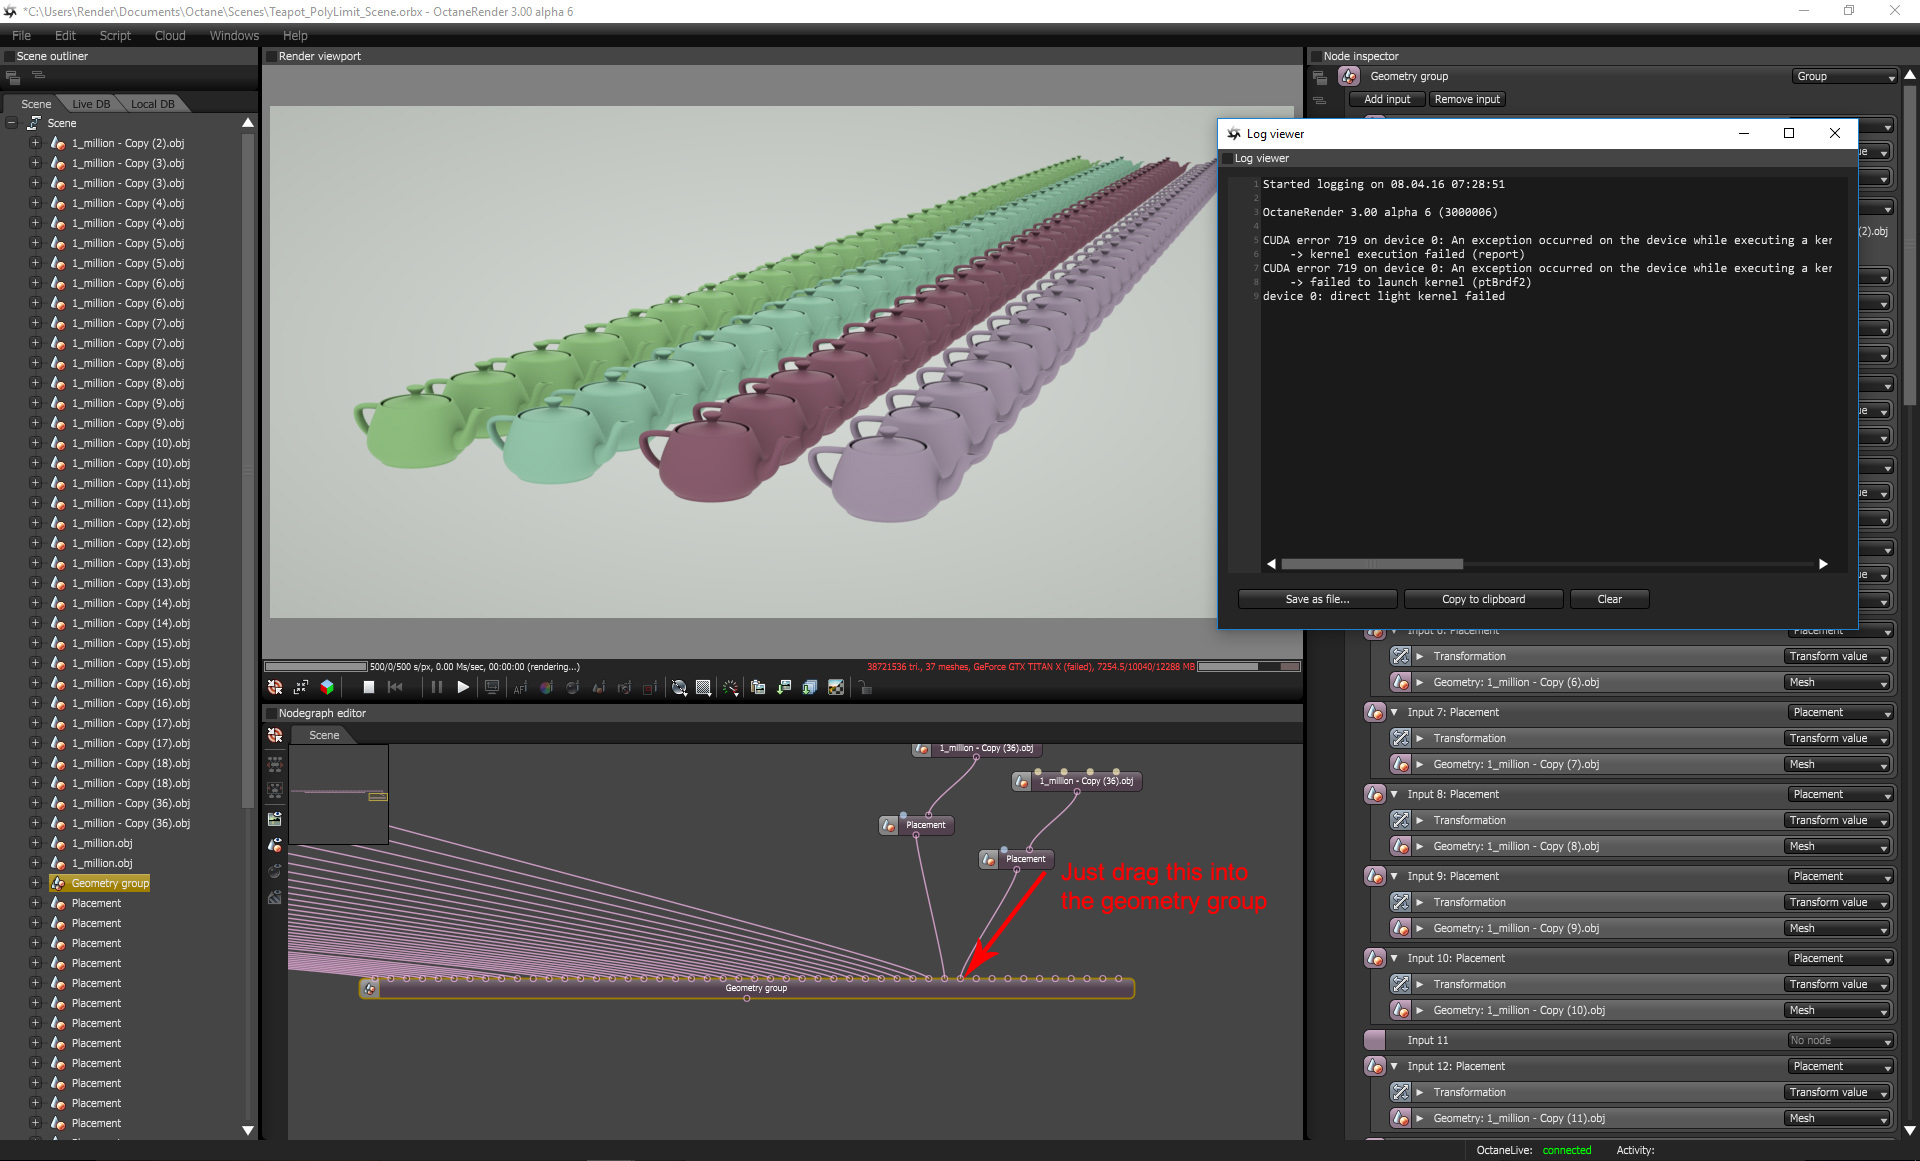The image size is (1920, 1161).
Task: Select the auto focus picker icon
Action: pyautogui.click(x=520, y=687)
